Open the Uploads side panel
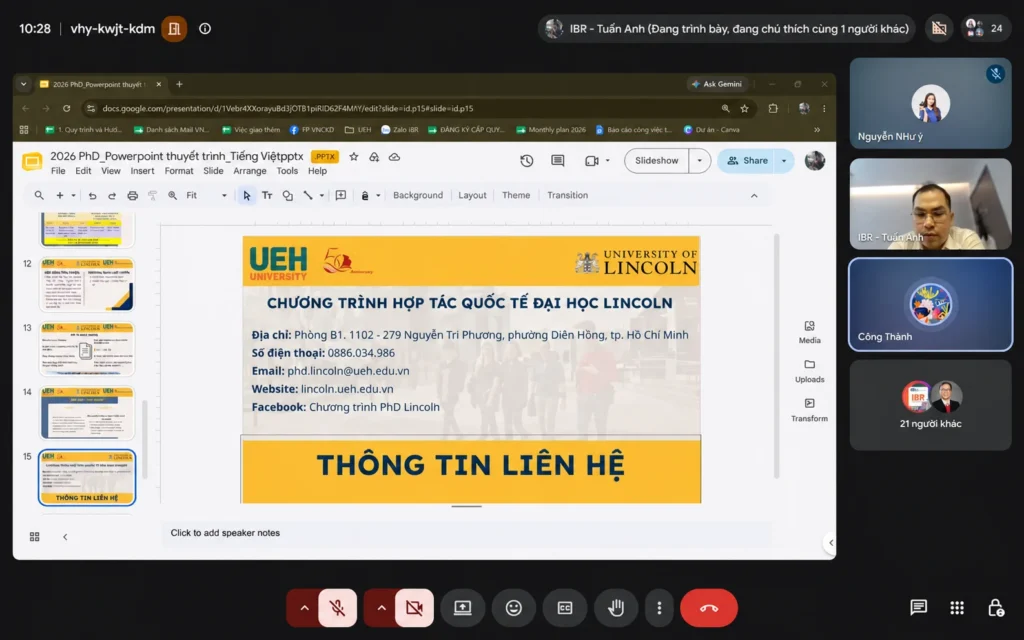Image resolution: width=1024 pixels, height=640 pixels. 809,371
